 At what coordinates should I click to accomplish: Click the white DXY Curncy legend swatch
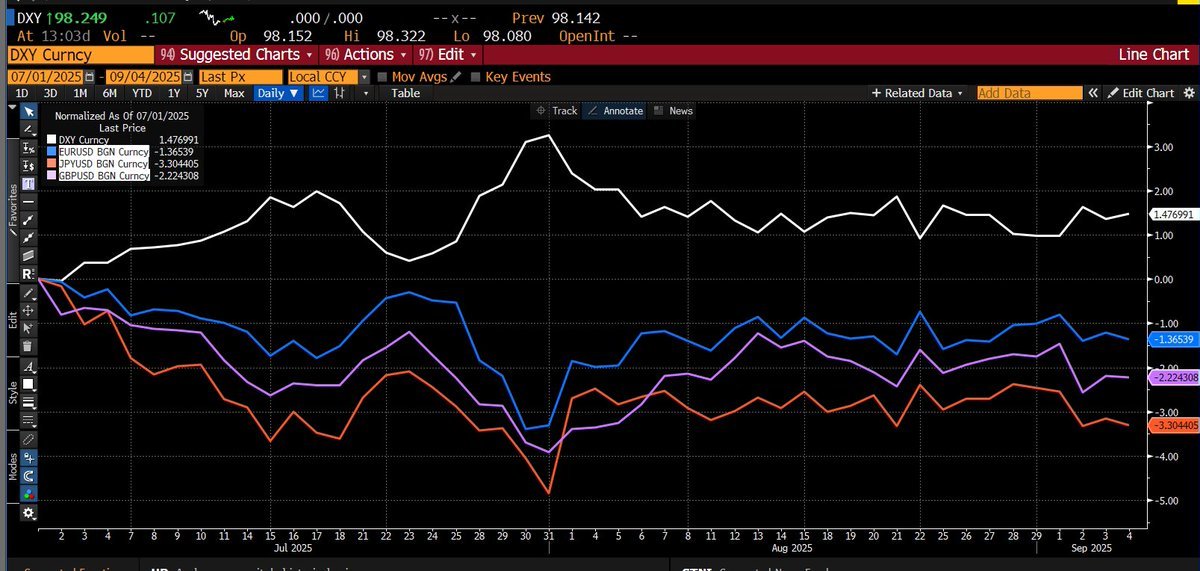pos(53,139)
